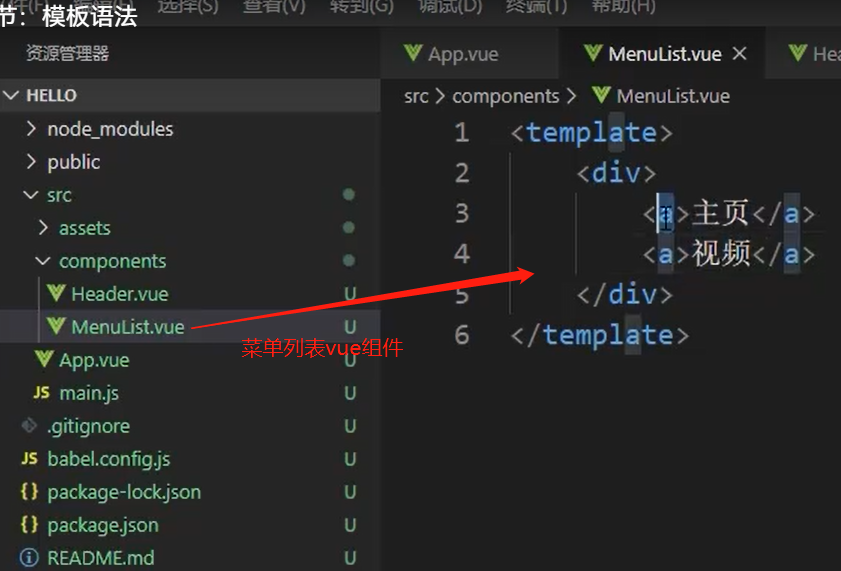Click the Vue icon beside Header.vue

(56, 293)
